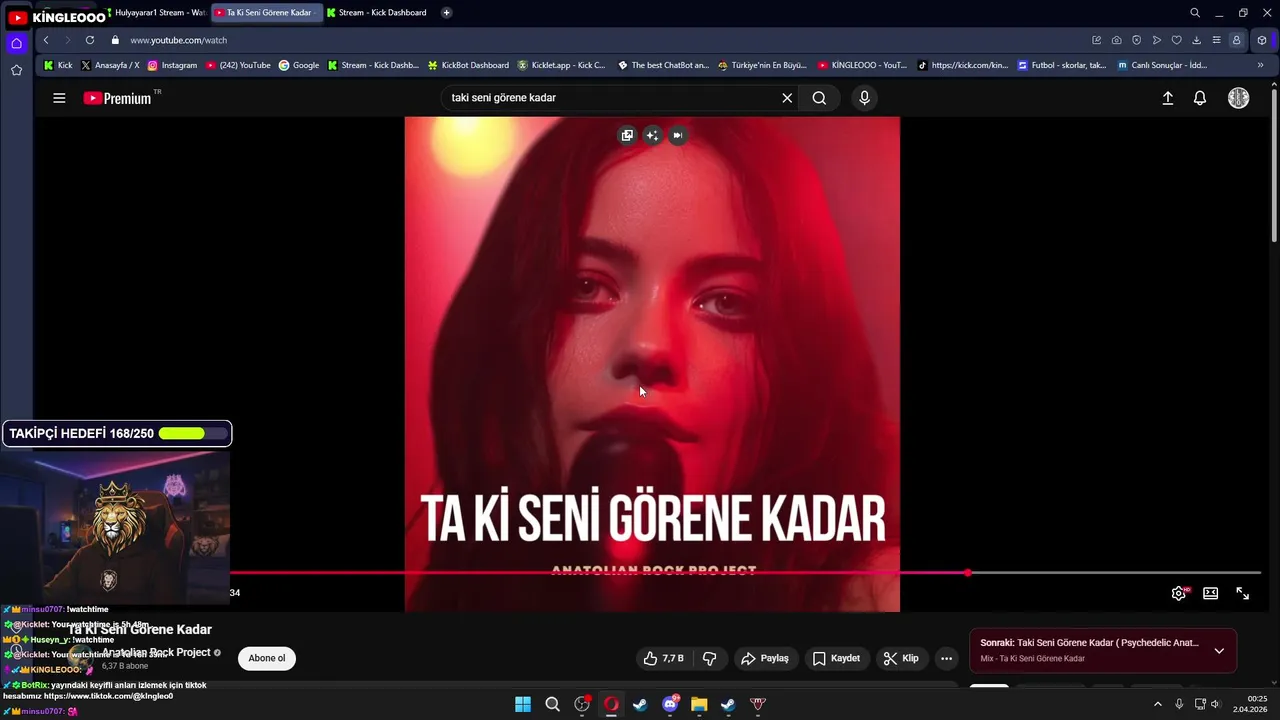The height and width of the screenshot is (720, 1280).
Task: Open YouTube notifications bell
Action: [x=1200, y=98]
